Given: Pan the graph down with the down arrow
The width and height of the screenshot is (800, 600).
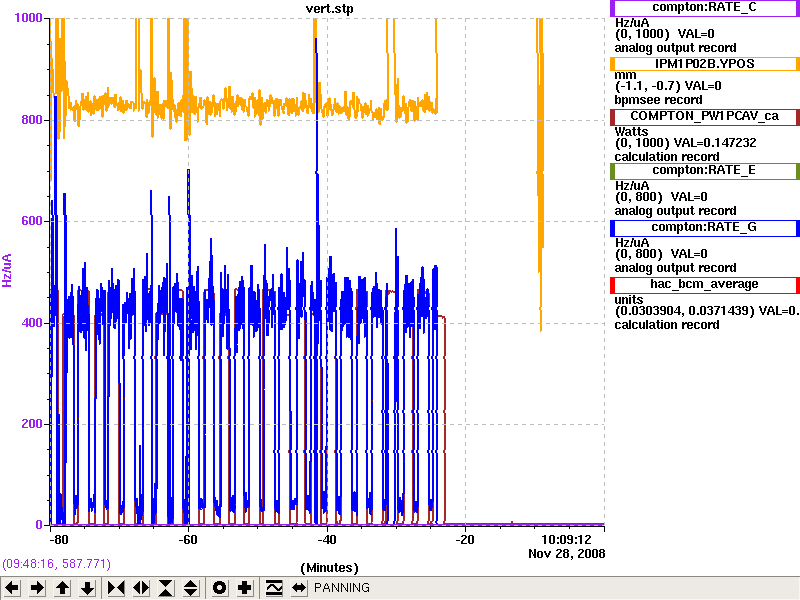Looking at the screenshot, I should click(88, 588).
